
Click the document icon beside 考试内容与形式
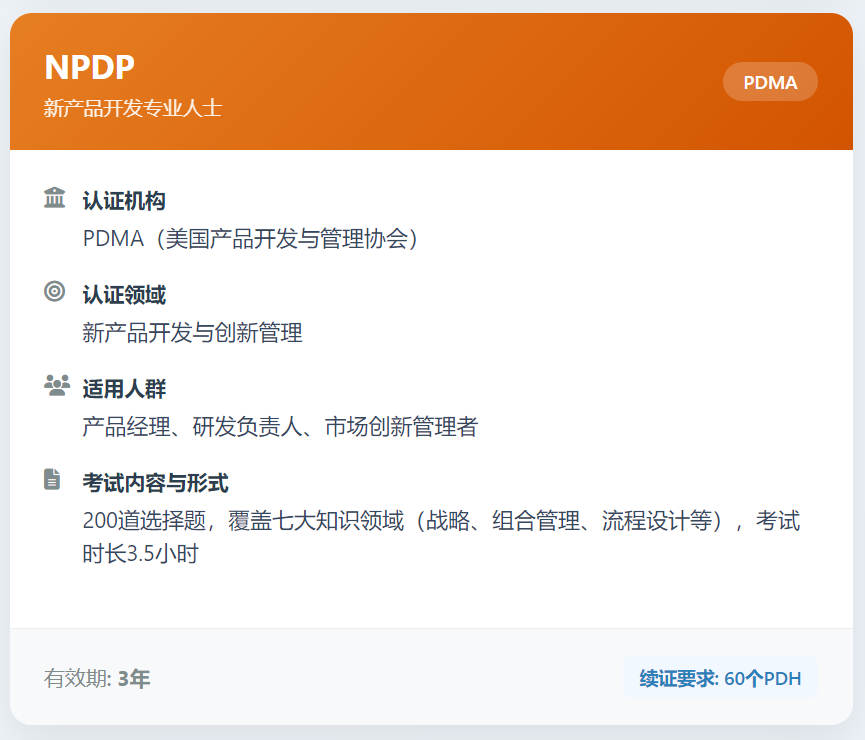[53, 479]
